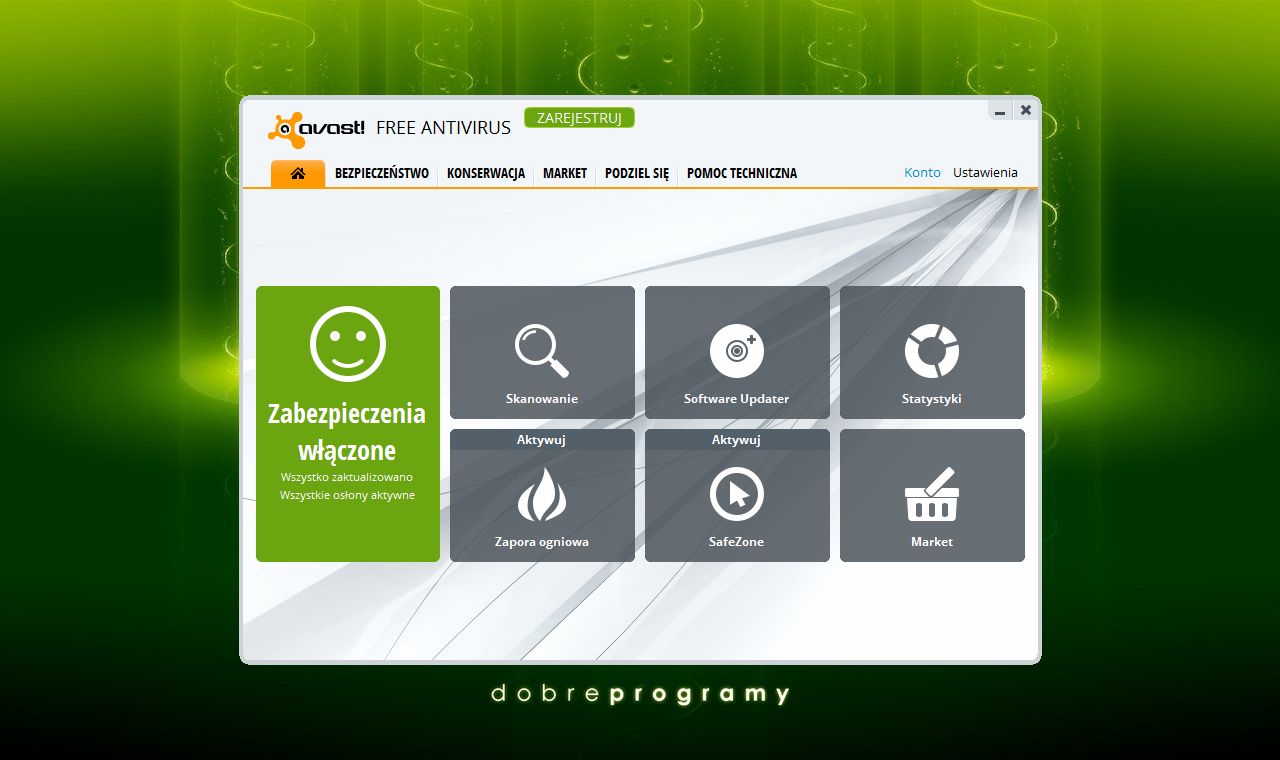
Task: Open the POMOC TECHNICZNA menu
Action: (x=742, y=173)
